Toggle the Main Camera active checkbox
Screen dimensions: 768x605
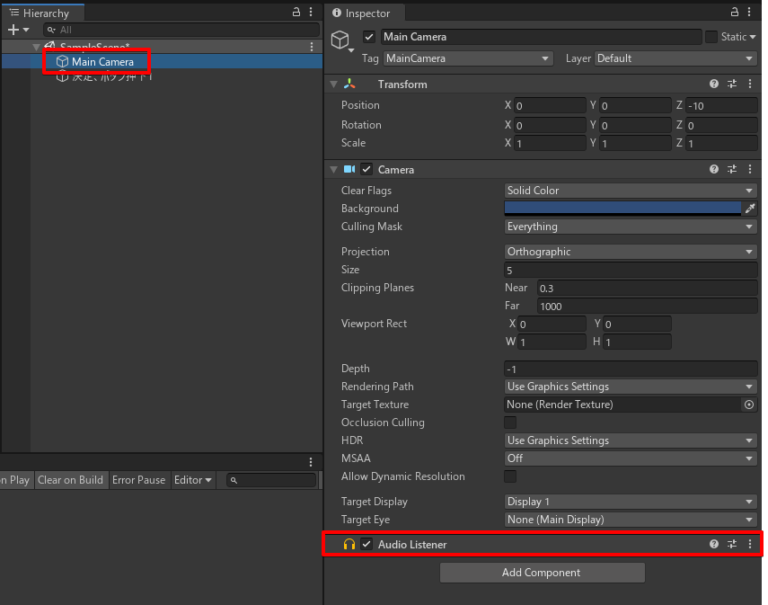(369, 37)
